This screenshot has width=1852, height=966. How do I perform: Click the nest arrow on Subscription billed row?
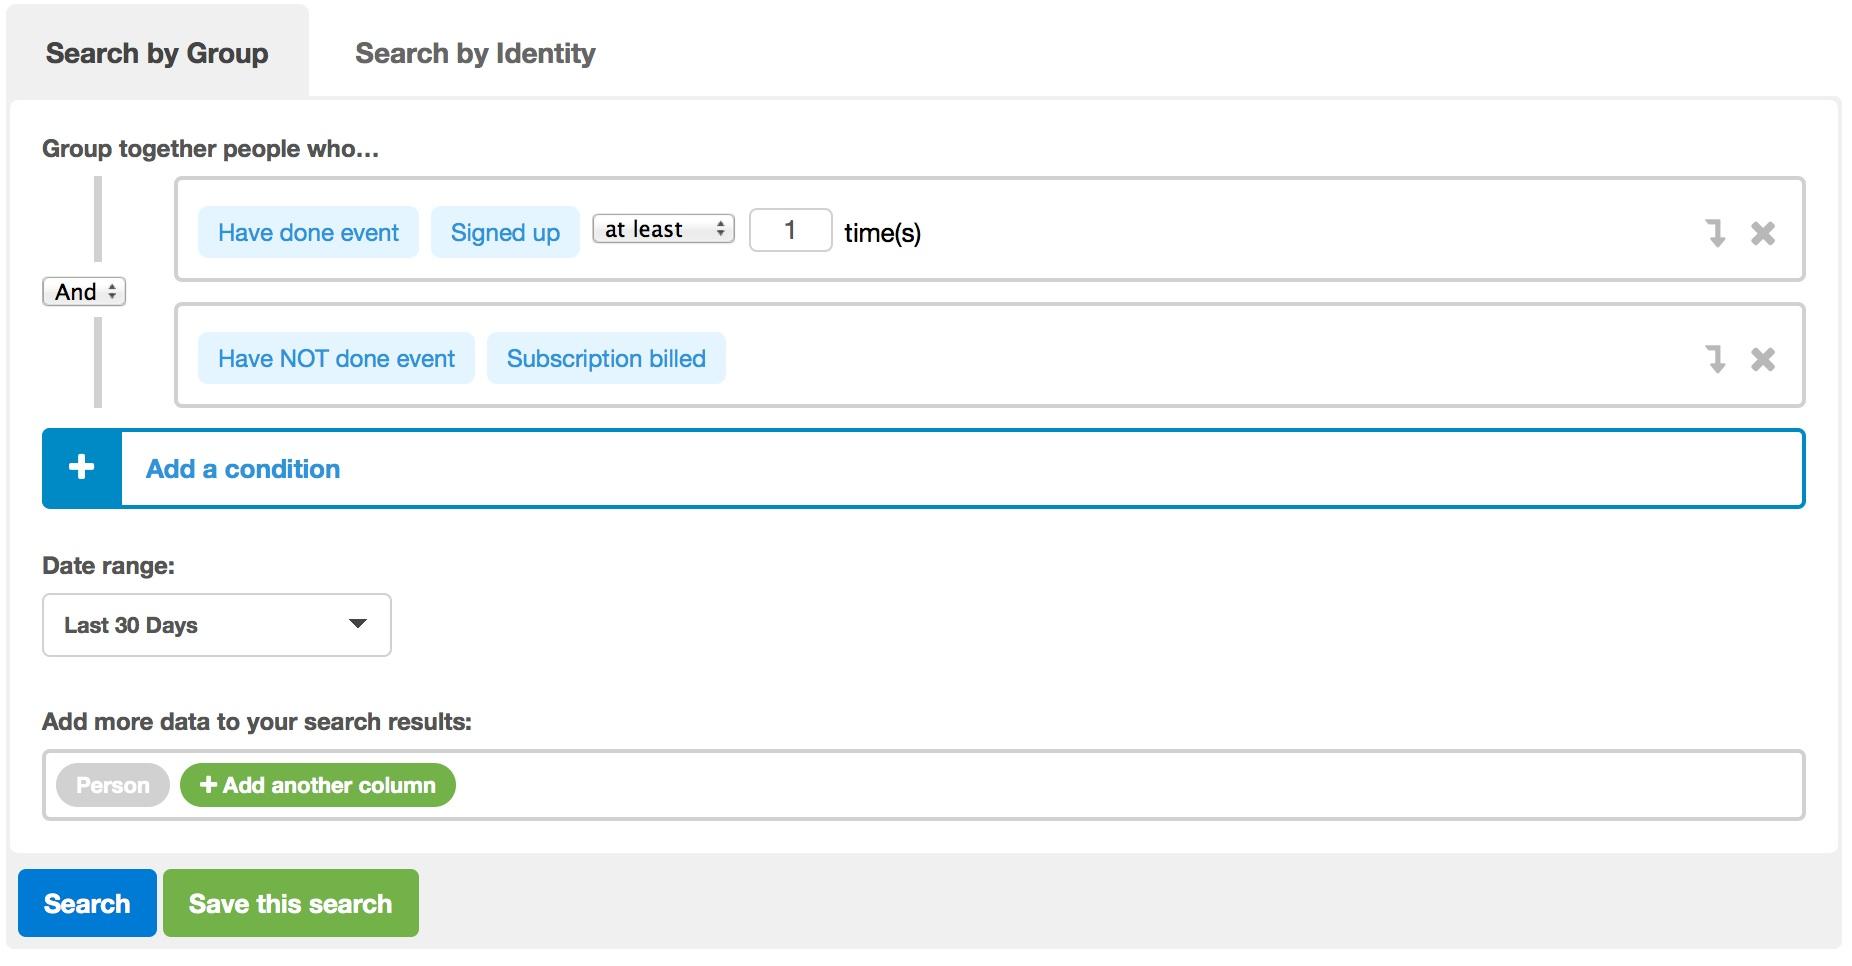pyautogui.click(x=1715, y=359)
